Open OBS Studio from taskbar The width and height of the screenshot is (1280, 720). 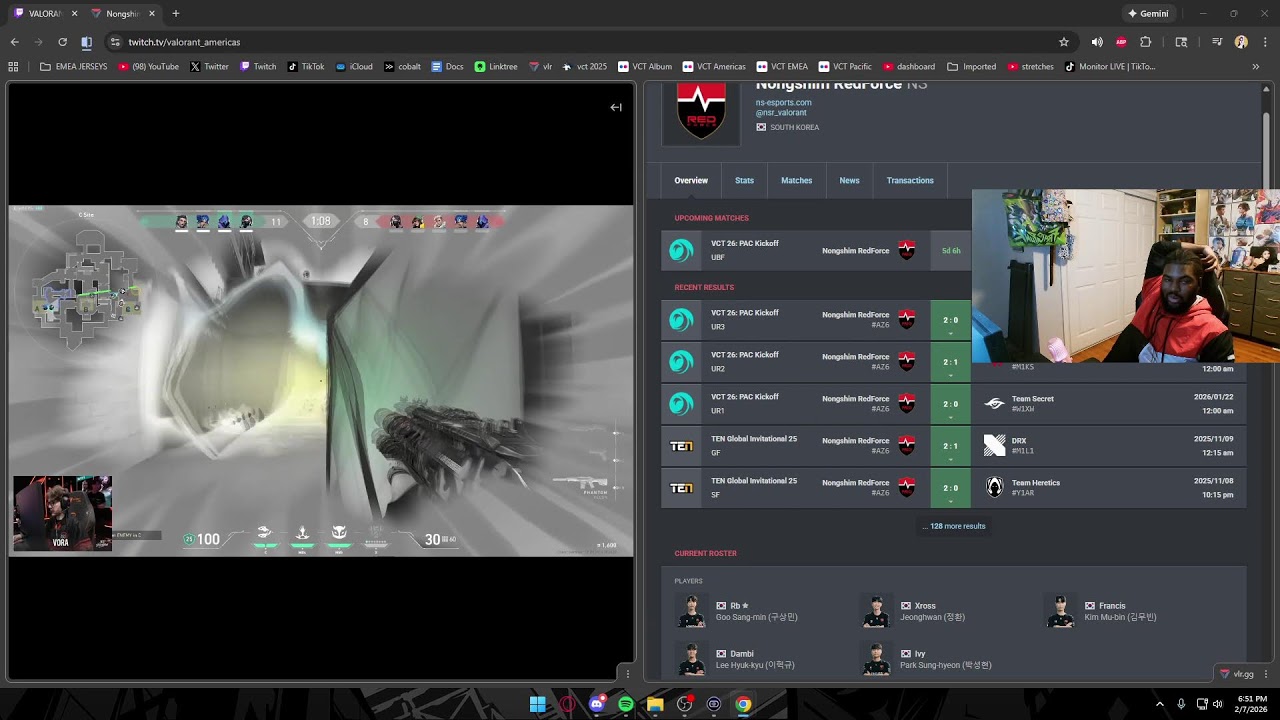685,704
